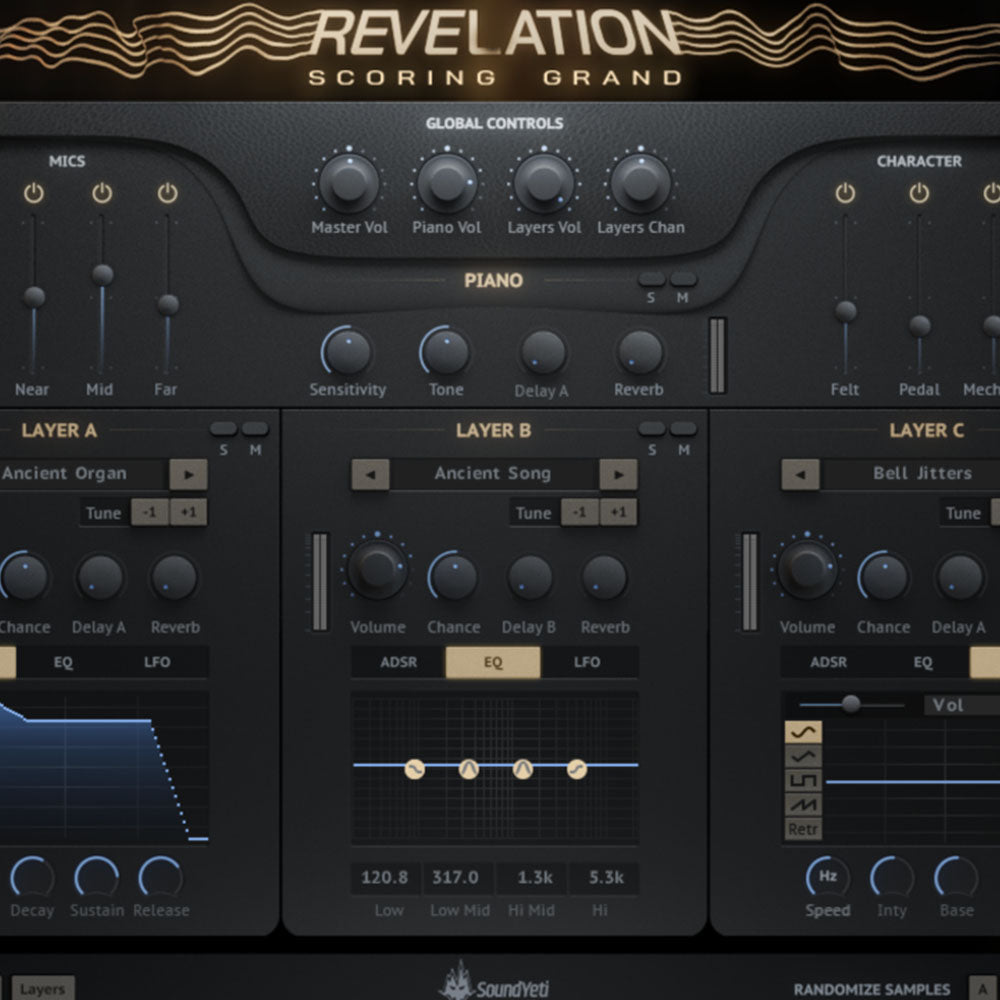Click the 120.8 Low frequency field
This screenshot has width=1000, height=1000.
pyautogui.click(x=385, y=878)
